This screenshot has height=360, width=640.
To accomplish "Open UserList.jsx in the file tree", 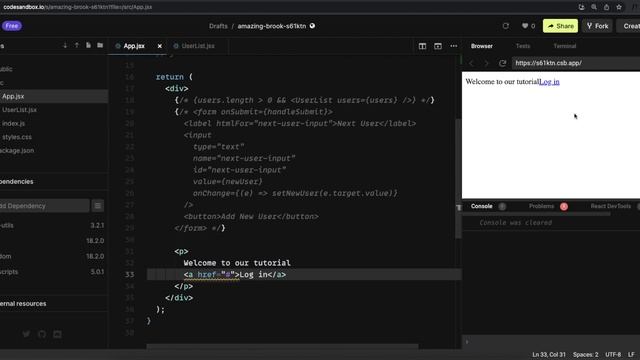I will tap(54, 110).
